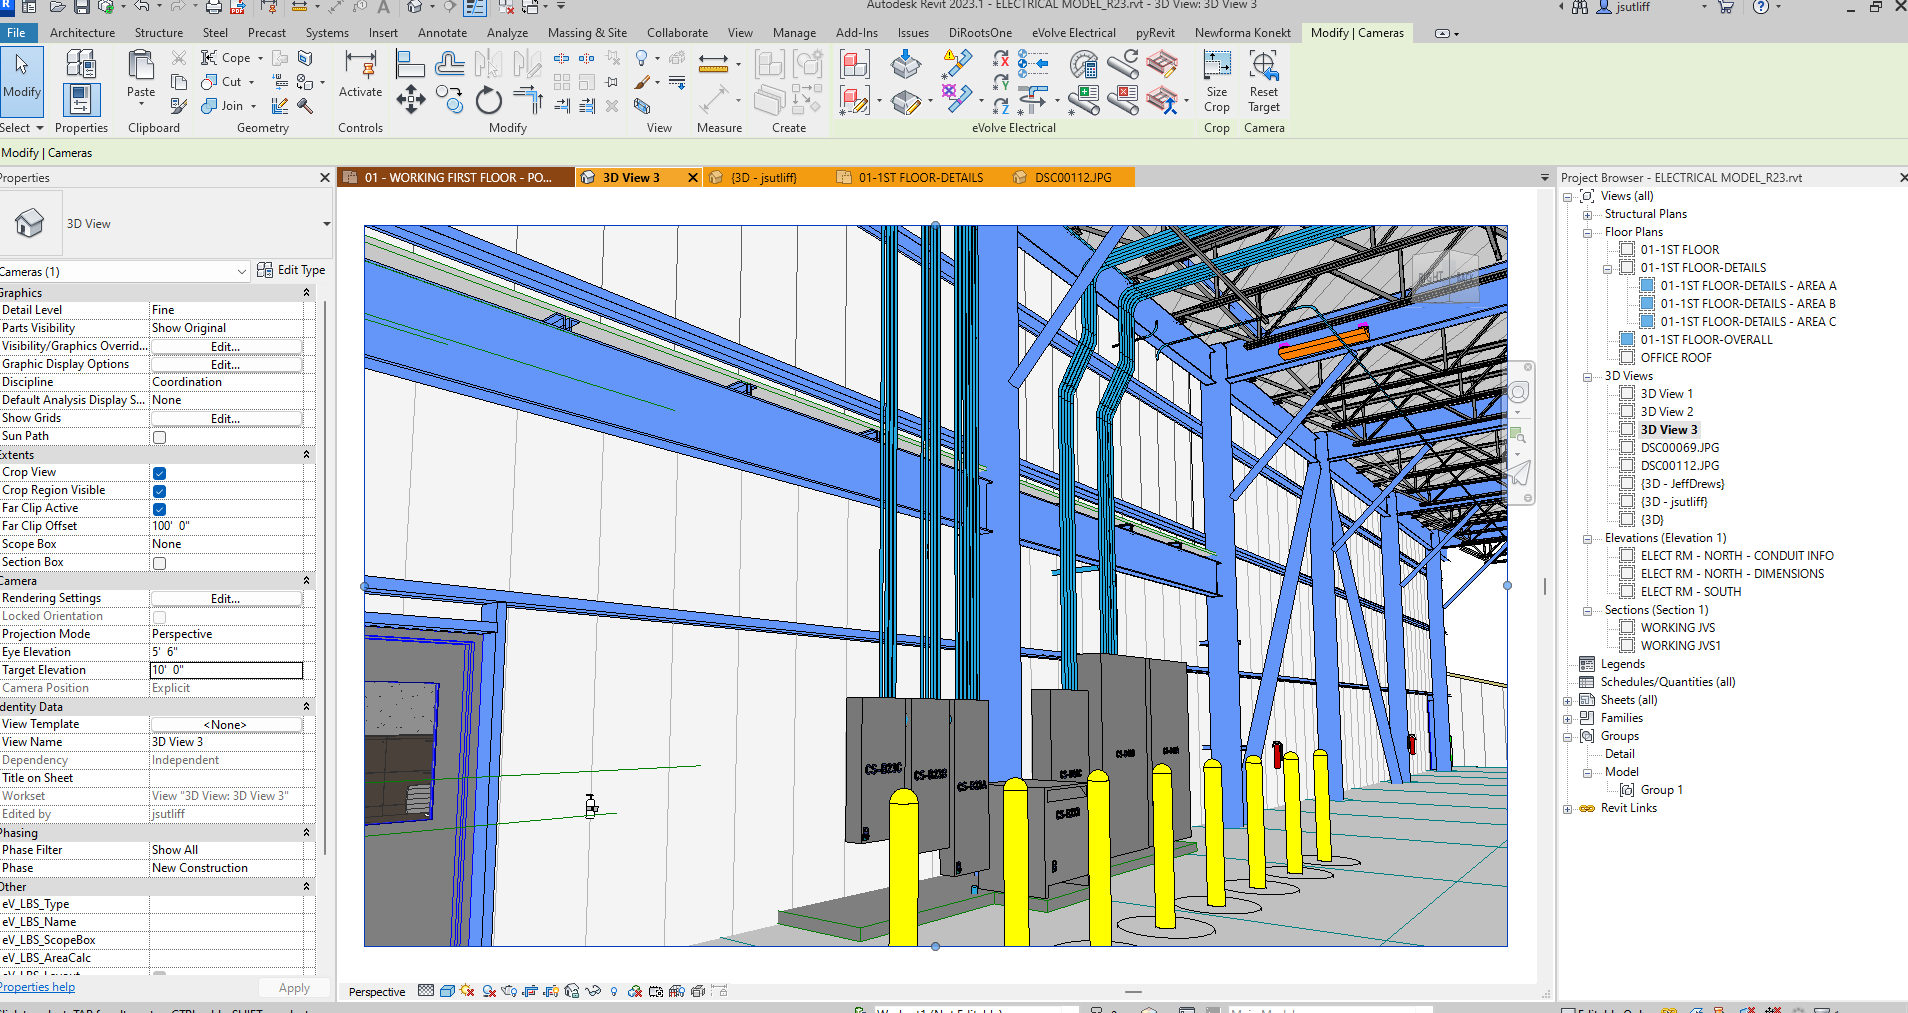Collapse the Floor Plans tree node
Viewport: 1908px width, 1013px height.
(x=1587, y=232)
